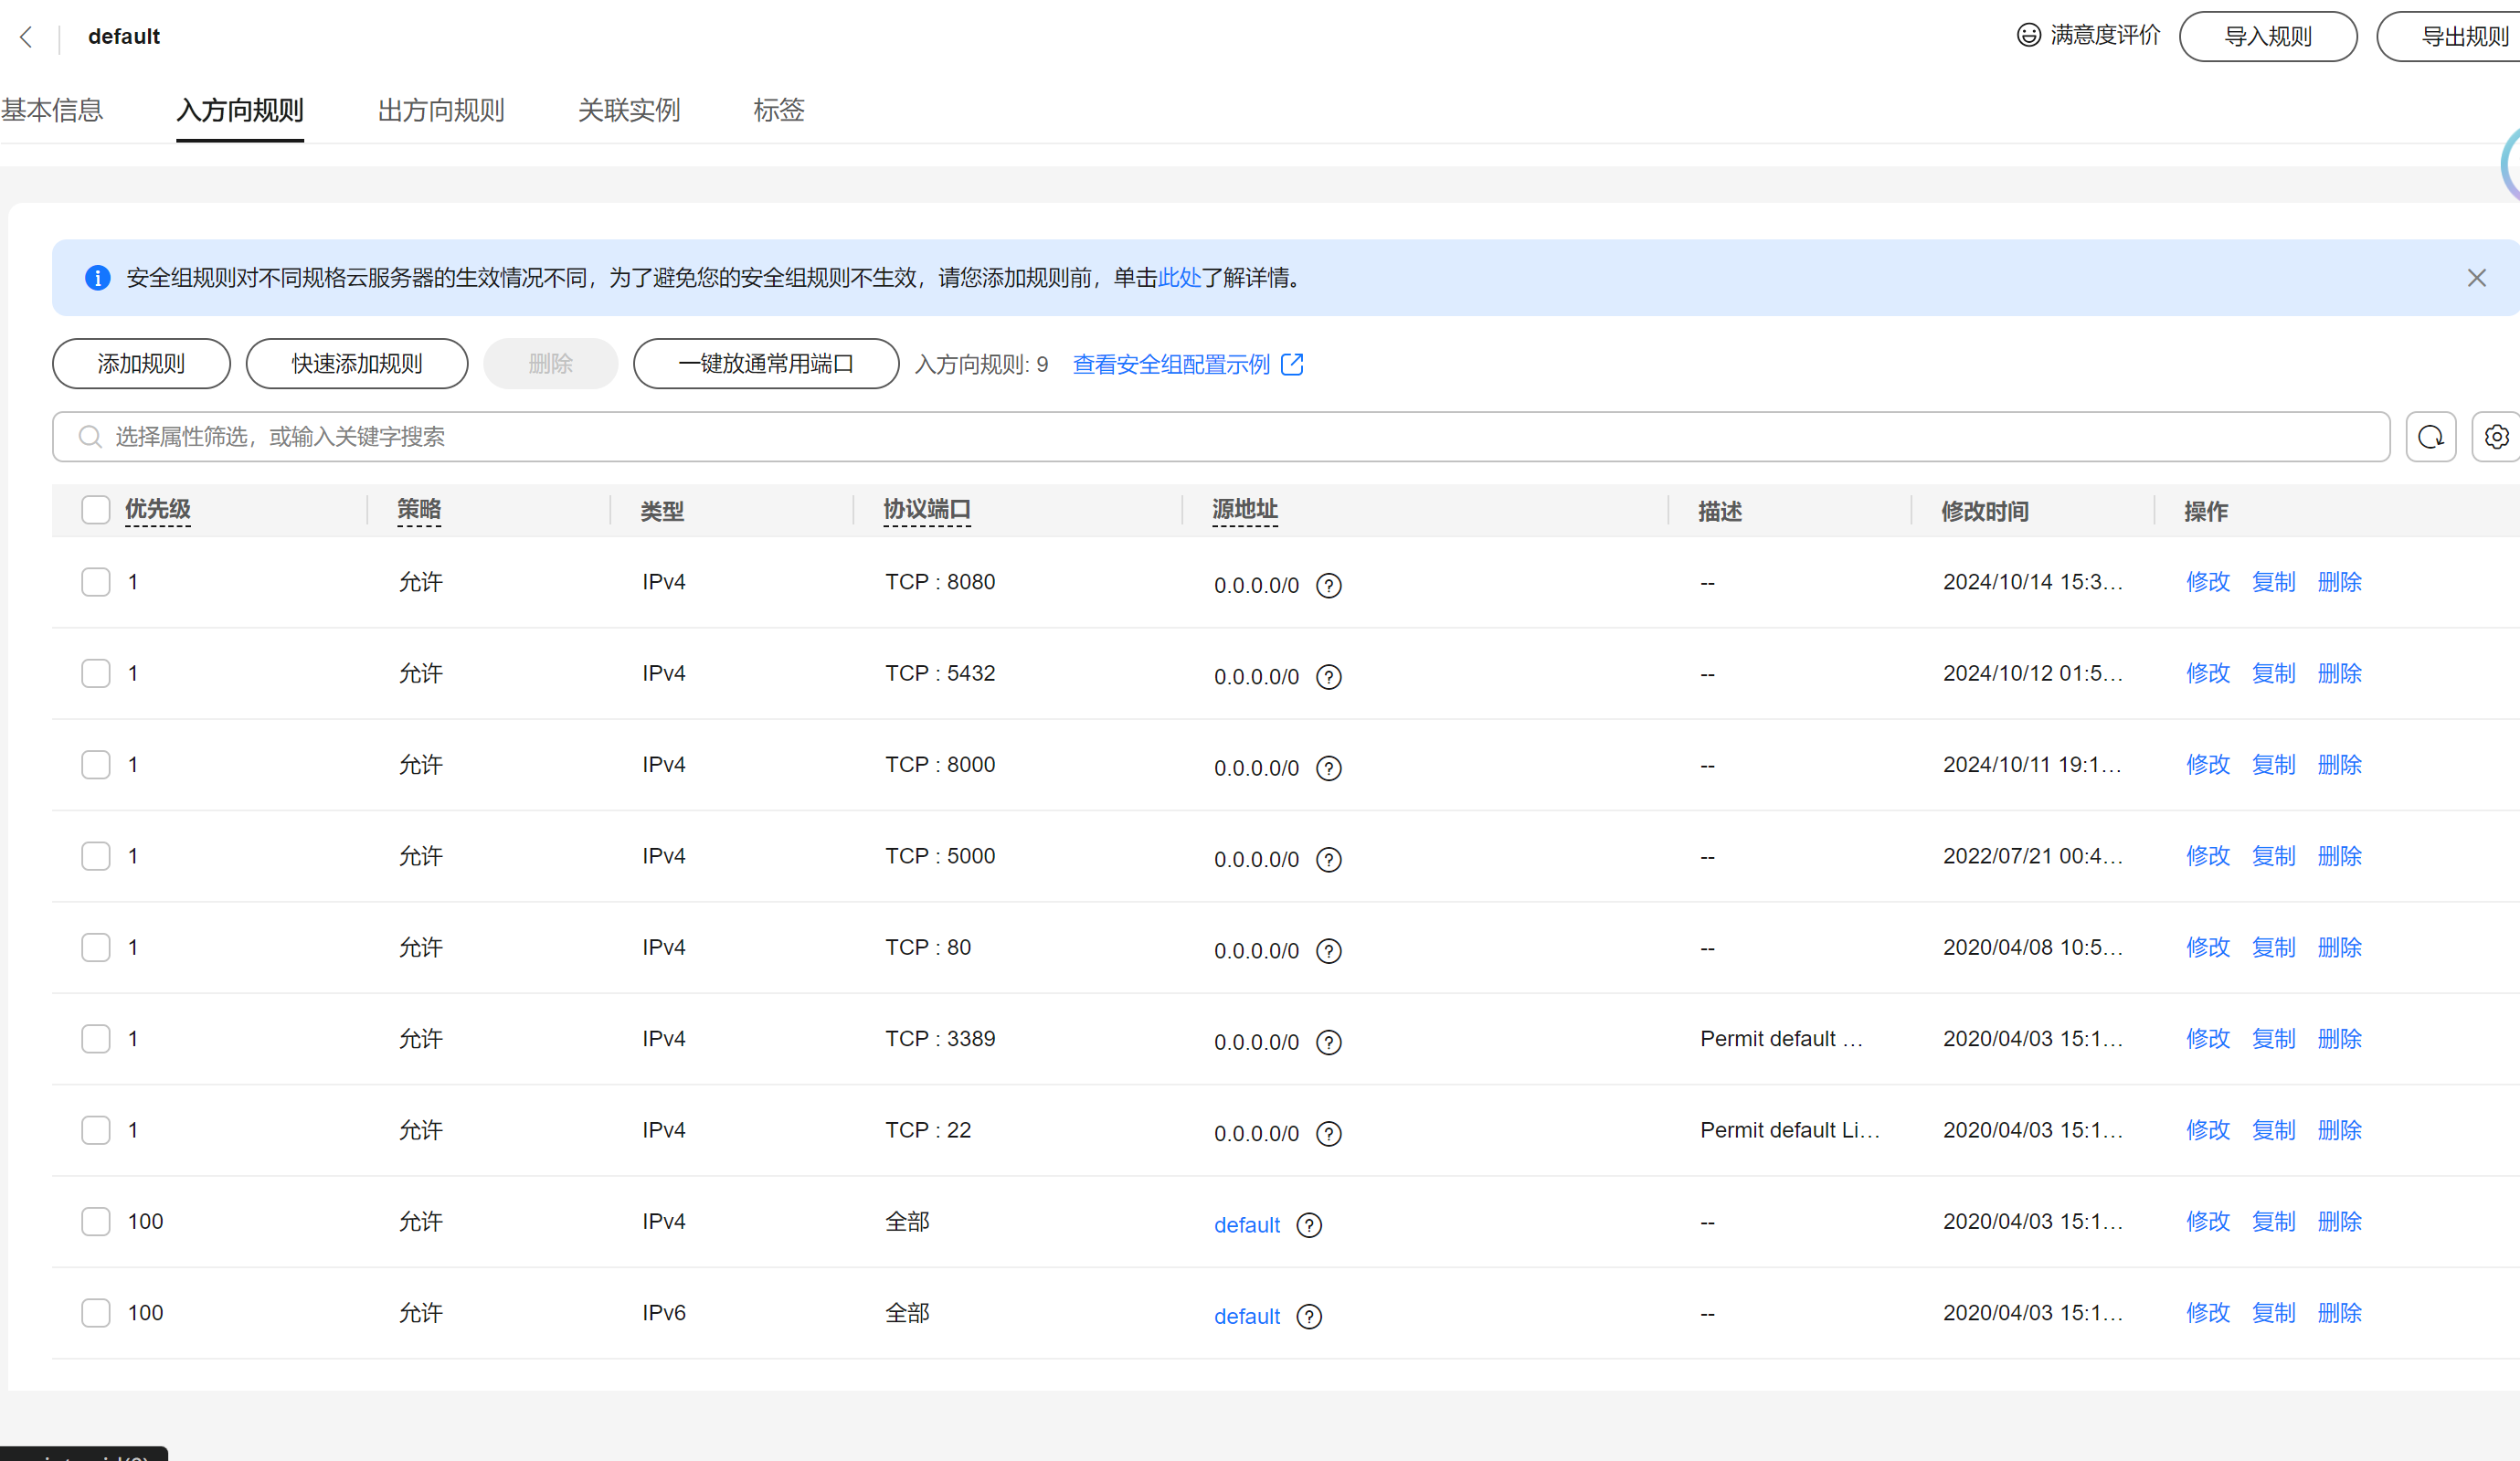This screenshot has width=2520, height=1461.
Task: Click the 添加规则 button
Action: click(141, 364)
